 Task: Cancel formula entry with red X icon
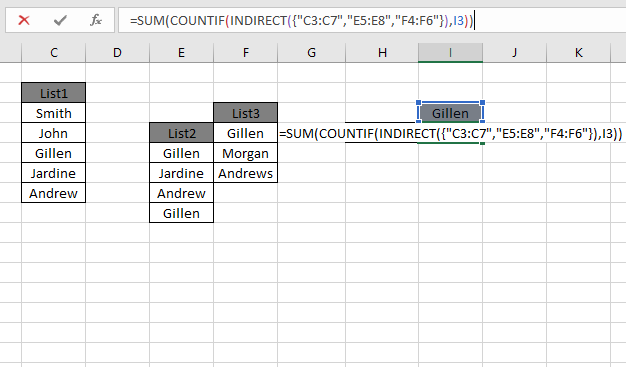pos(24,20)
